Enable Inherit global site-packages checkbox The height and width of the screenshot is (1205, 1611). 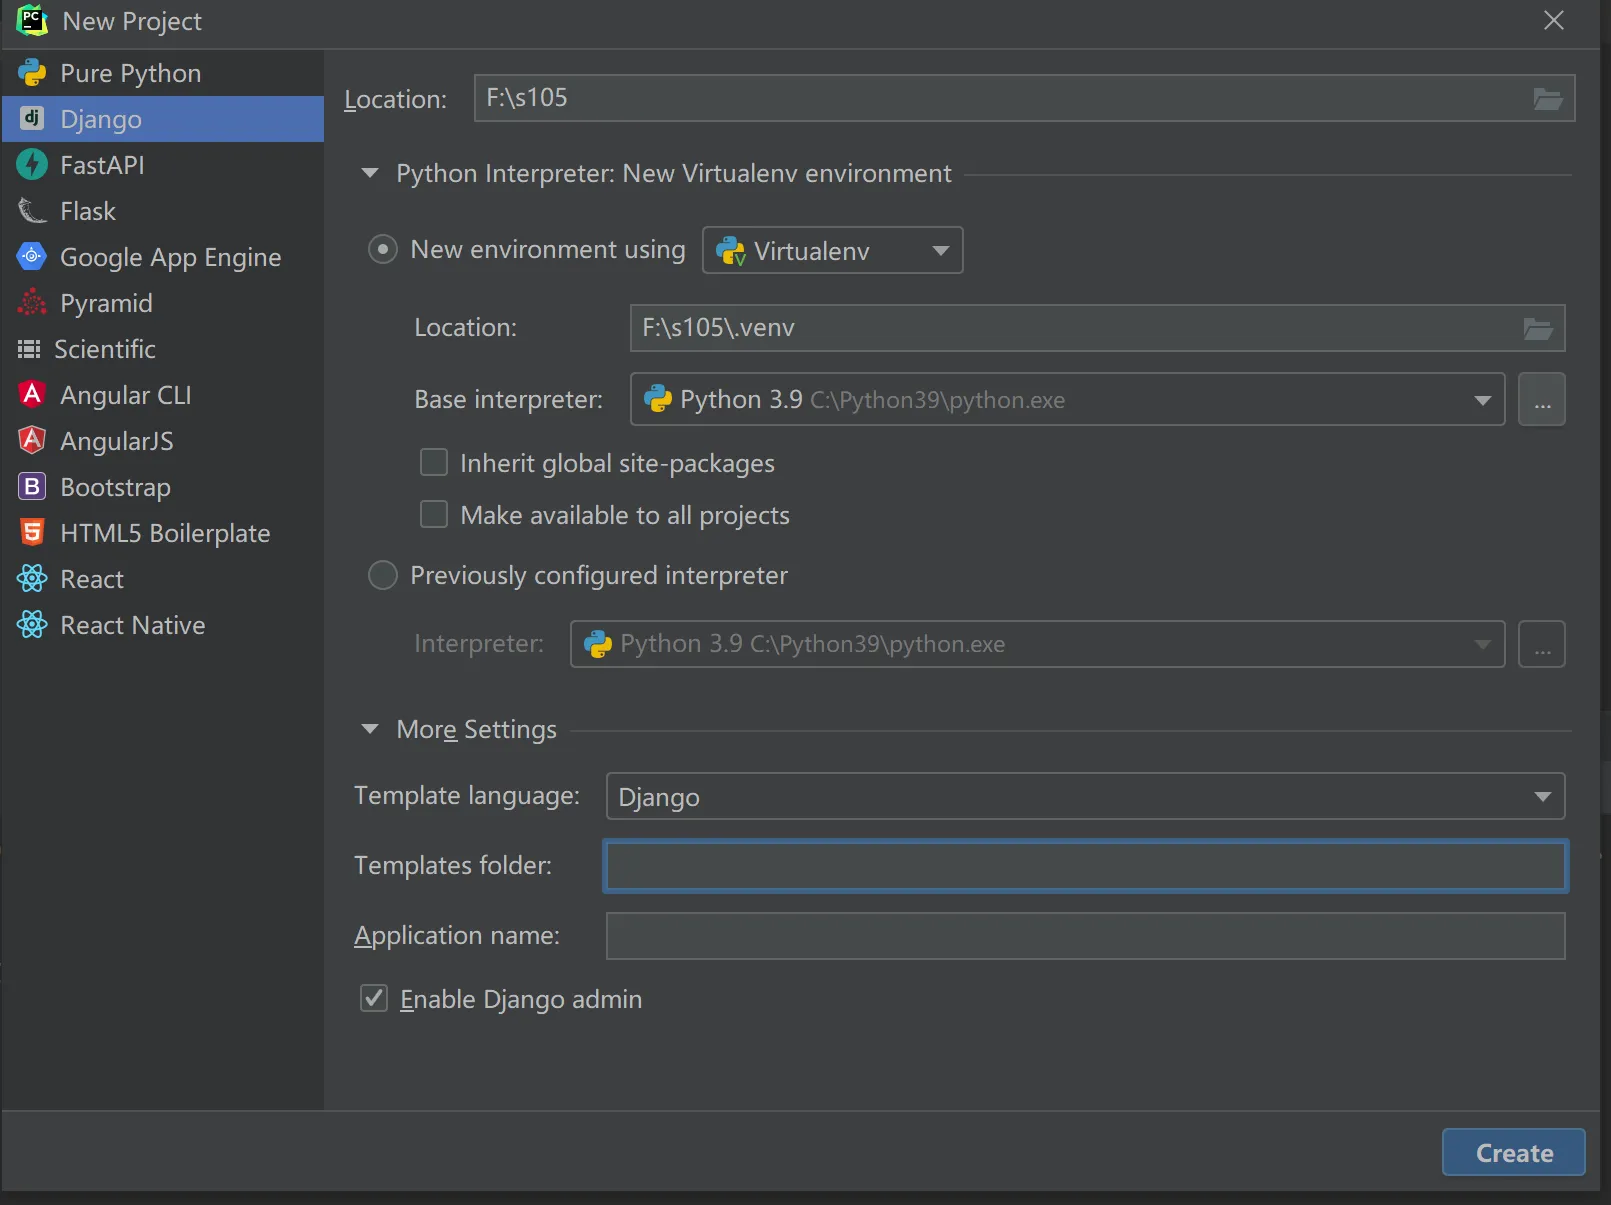click(434, 463)
